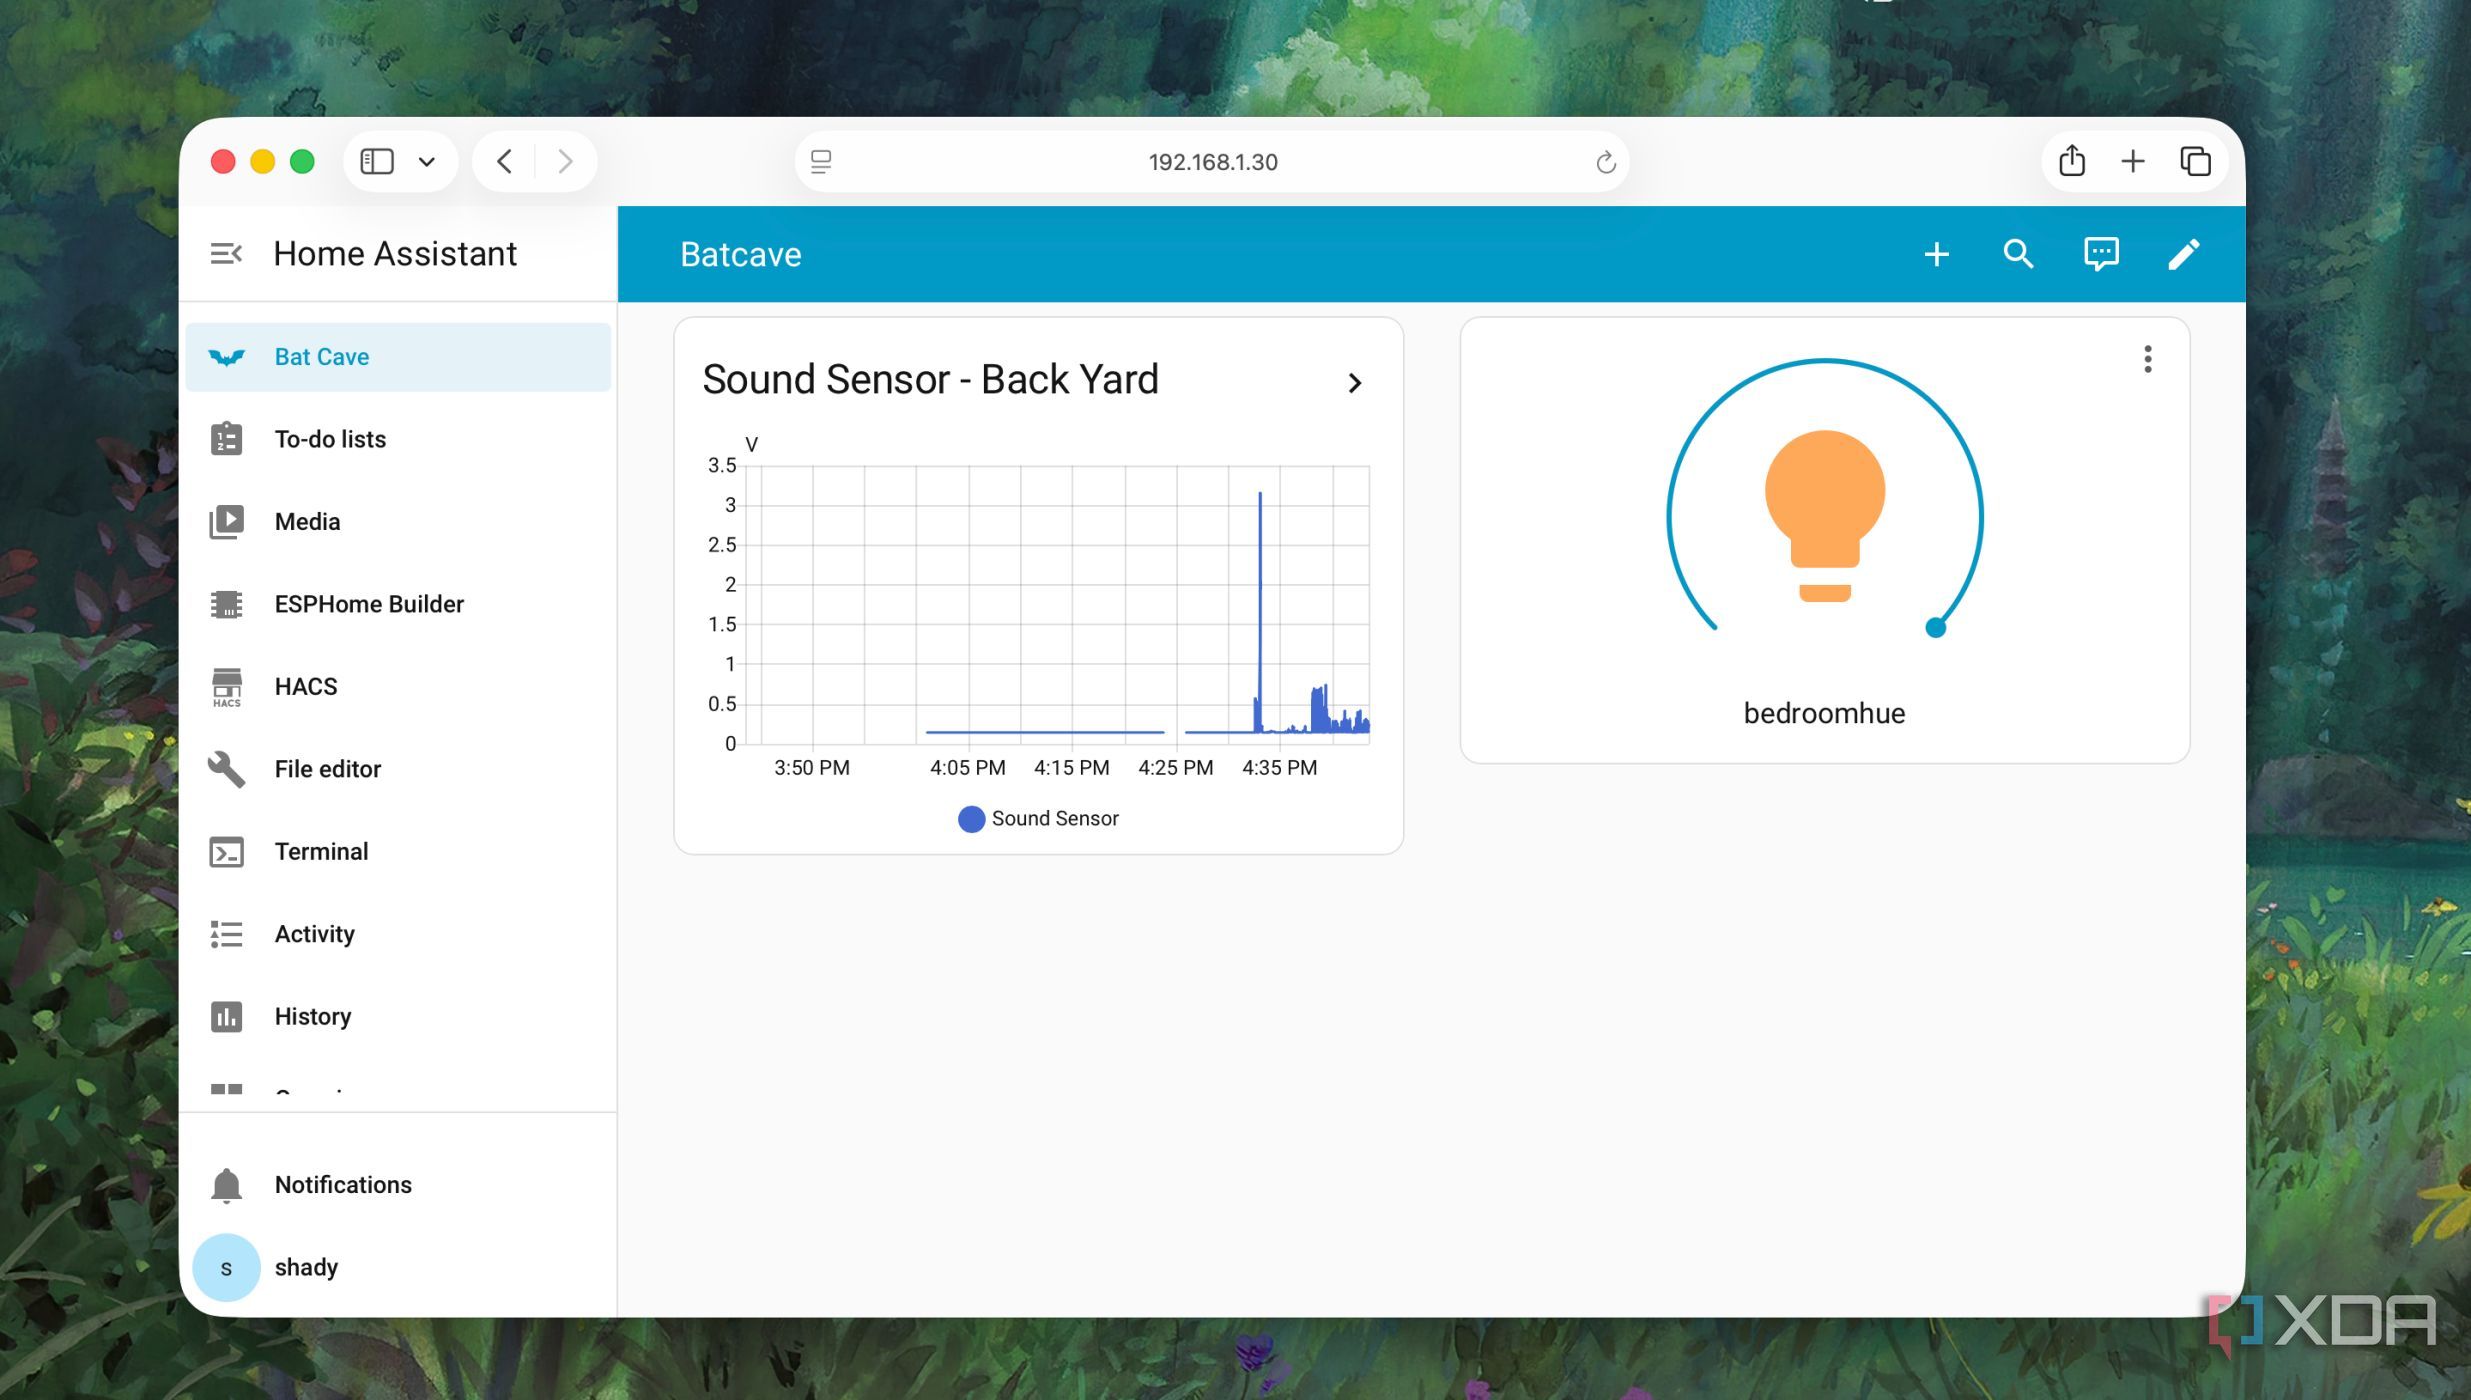Click the page reader icon in address bar

click(821, 162)
